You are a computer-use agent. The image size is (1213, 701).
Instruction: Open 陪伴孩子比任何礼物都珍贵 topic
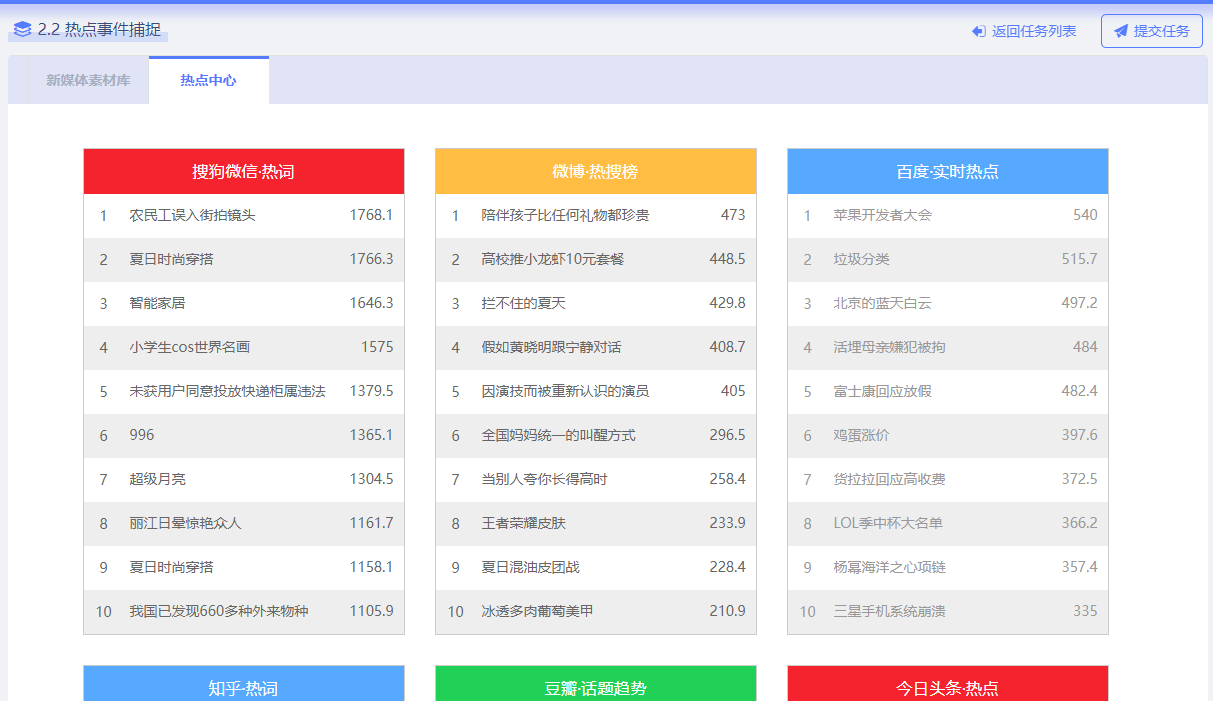pos(565,215)
